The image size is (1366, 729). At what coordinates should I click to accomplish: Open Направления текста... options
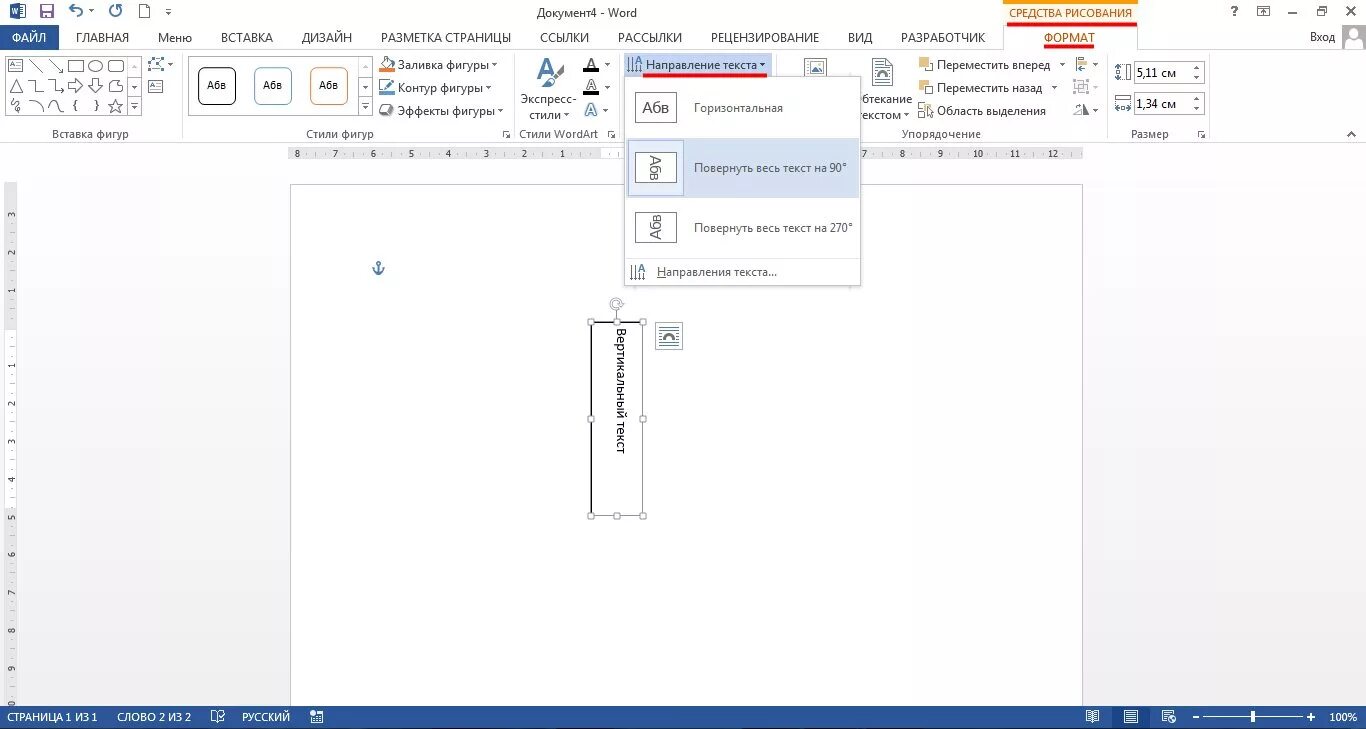coord(742,272)
